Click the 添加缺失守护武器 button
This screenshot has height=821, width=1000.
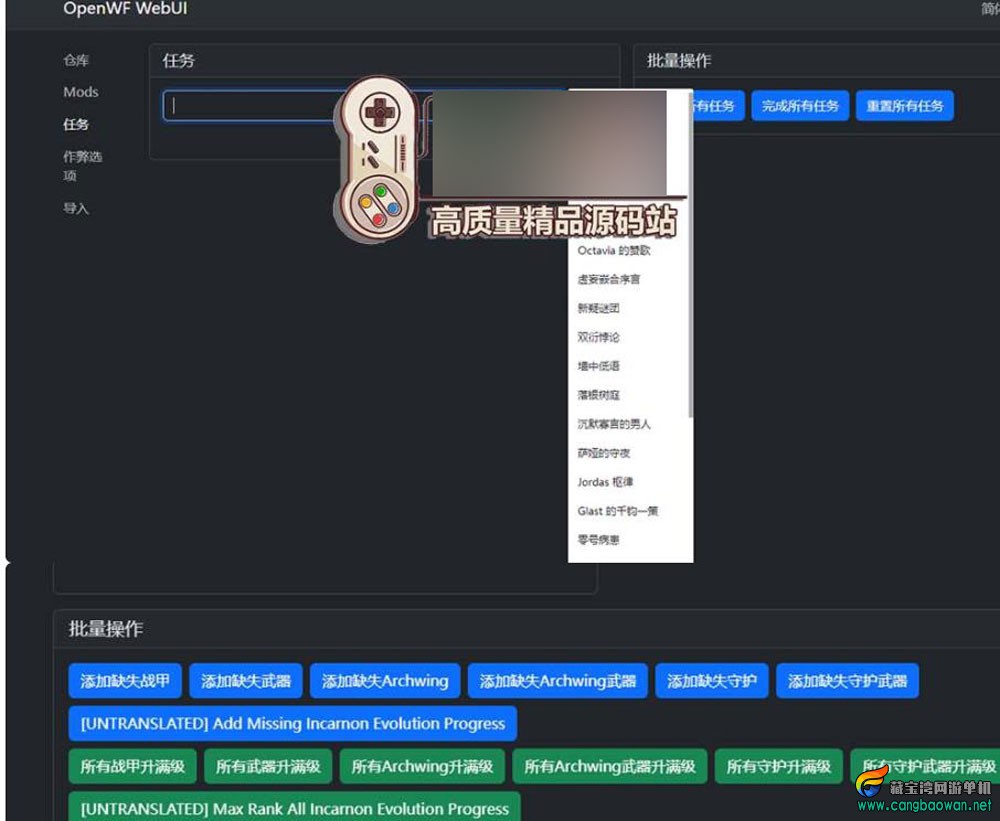pos(848,680)
